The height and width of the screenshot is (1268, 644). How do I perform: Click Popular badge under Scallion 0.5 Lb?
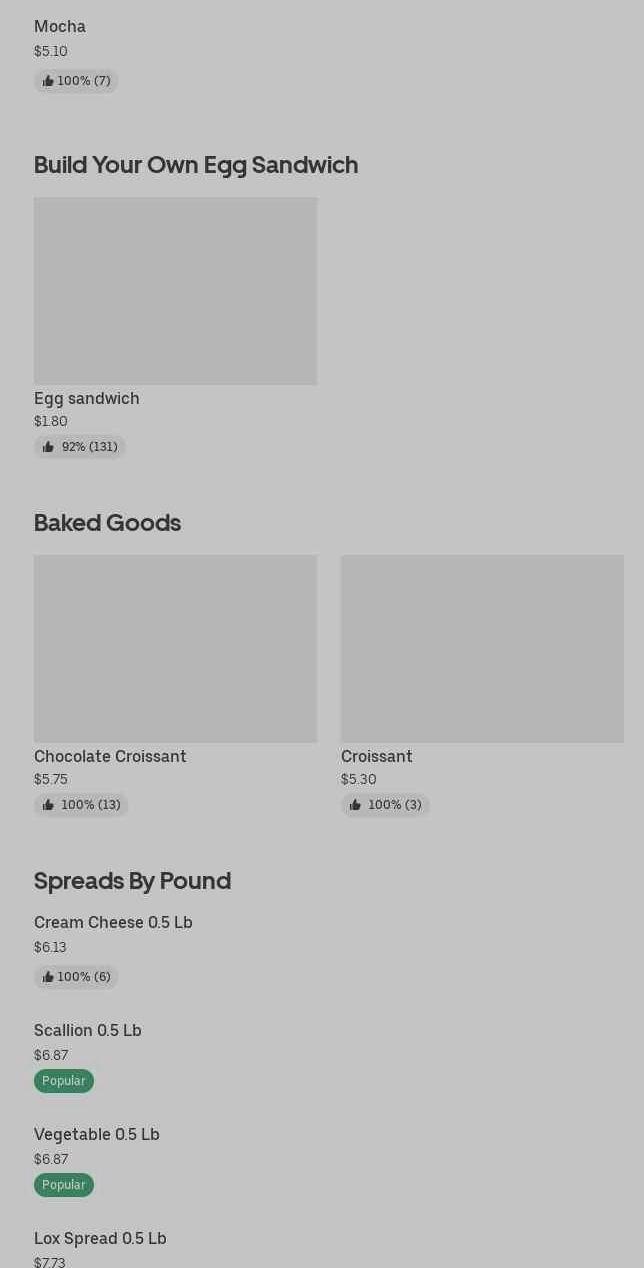[64, 1081]
